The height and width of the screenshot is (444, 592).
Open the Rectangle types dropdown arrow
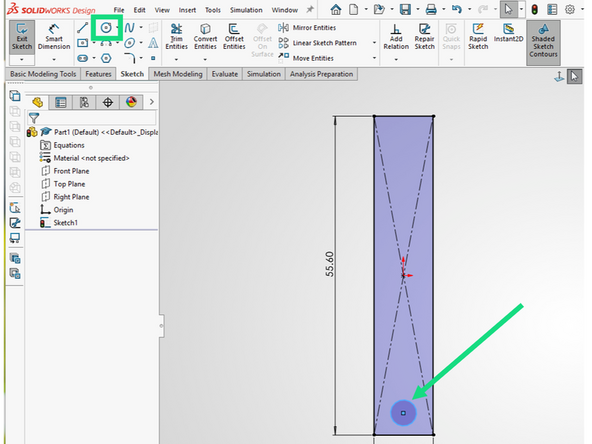pos(94,43)
